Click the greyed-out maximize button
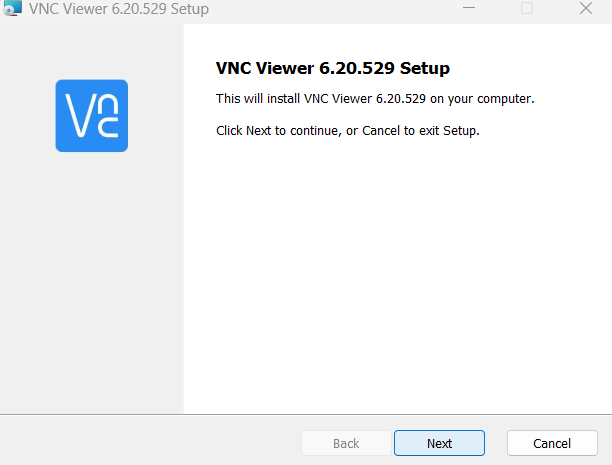 [527, 9]
